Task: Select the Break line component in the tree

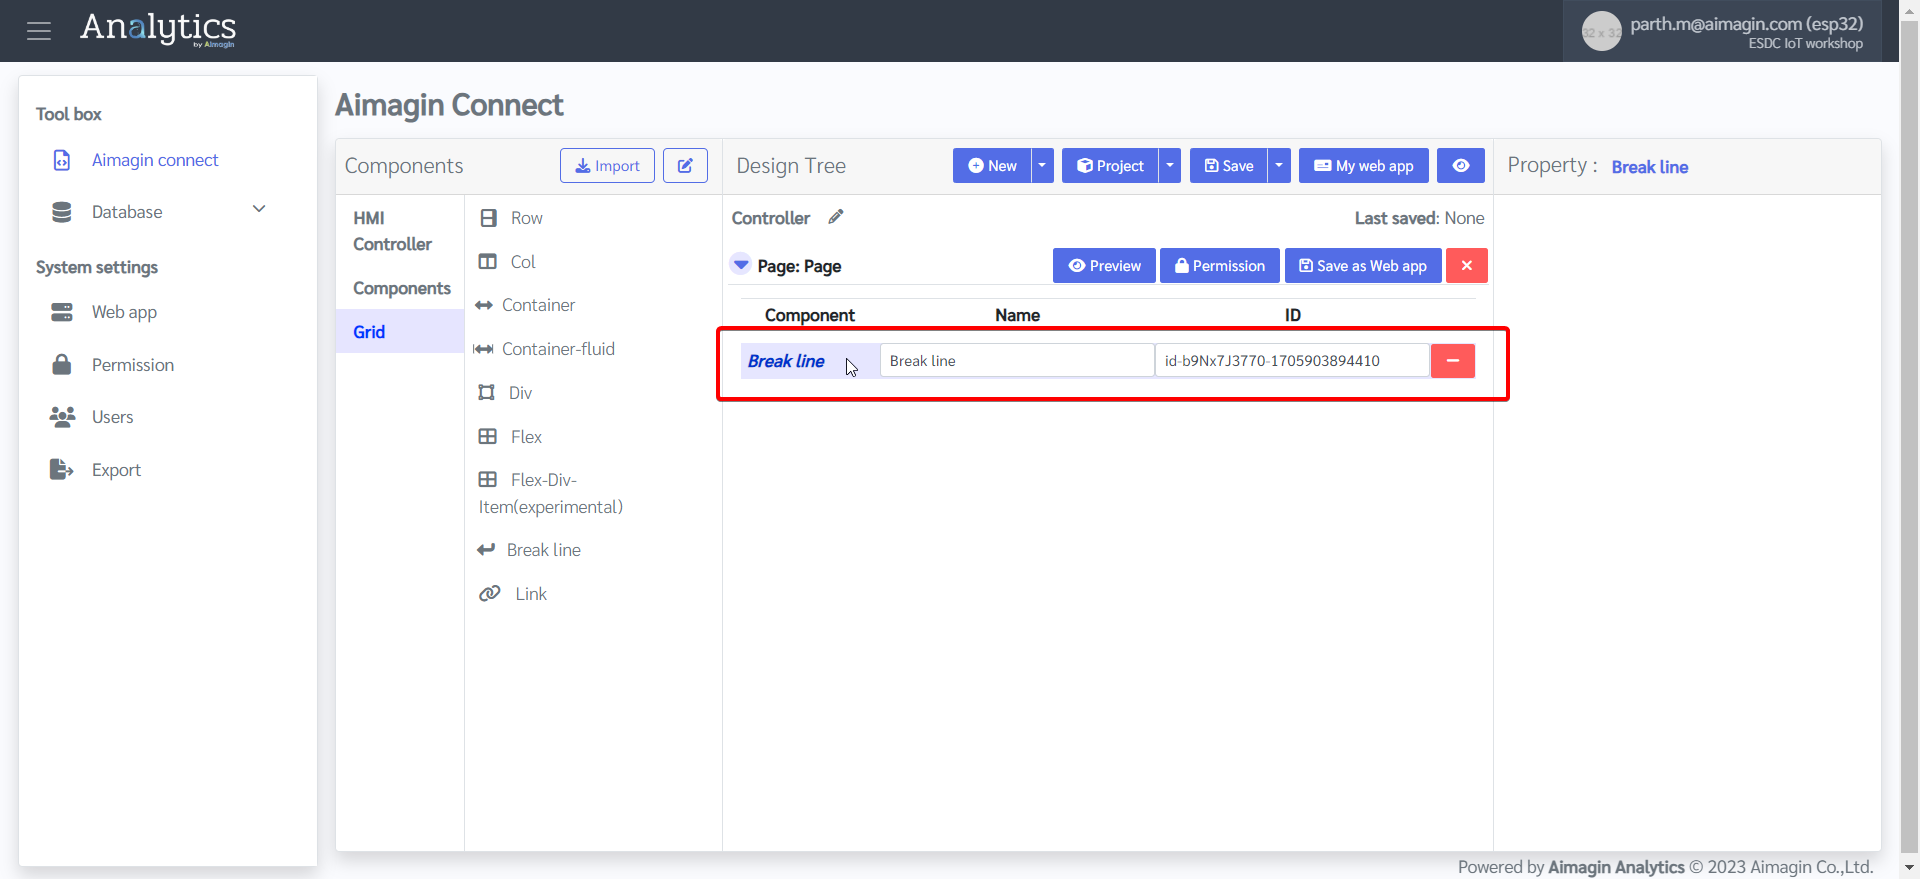Action: point(786,361)
